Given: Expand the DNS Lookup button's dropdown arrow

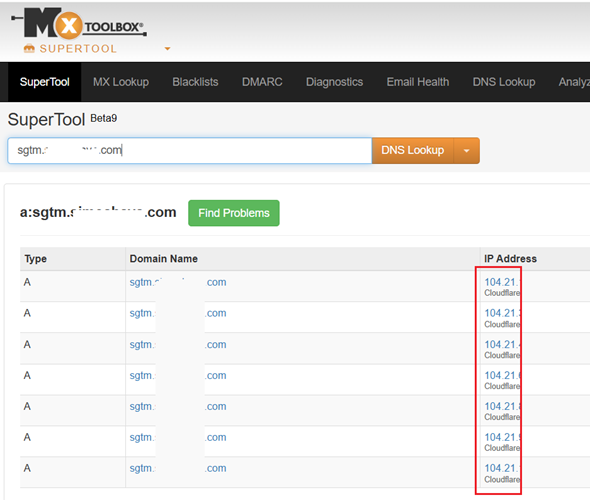Looking at the screenshot, I should [467, 150].
